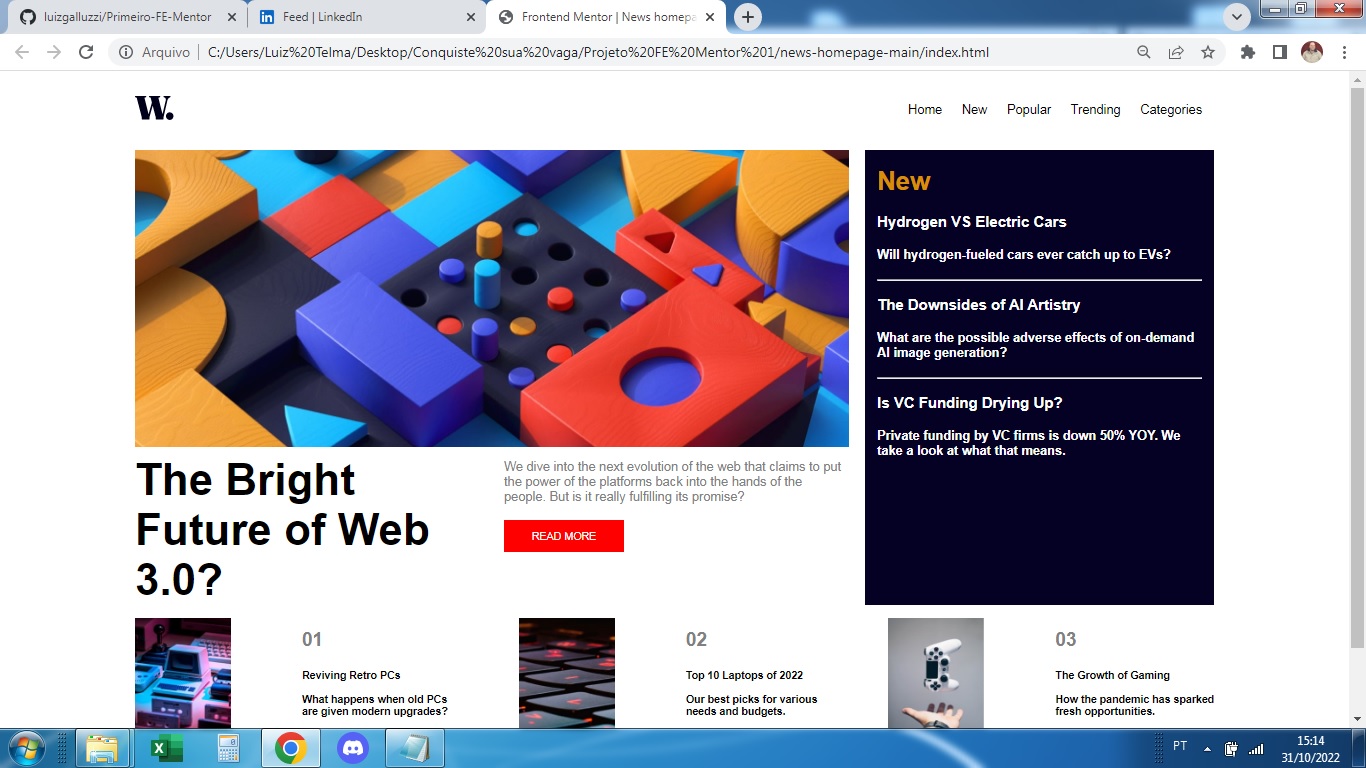
Task: Click the Reviving Retro PCs thumbnail image
Action: pos(183,673)
